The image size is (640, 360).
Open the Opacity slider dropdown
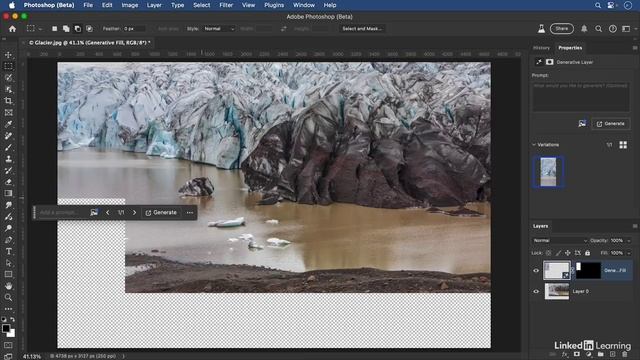[x=629, y=240]
